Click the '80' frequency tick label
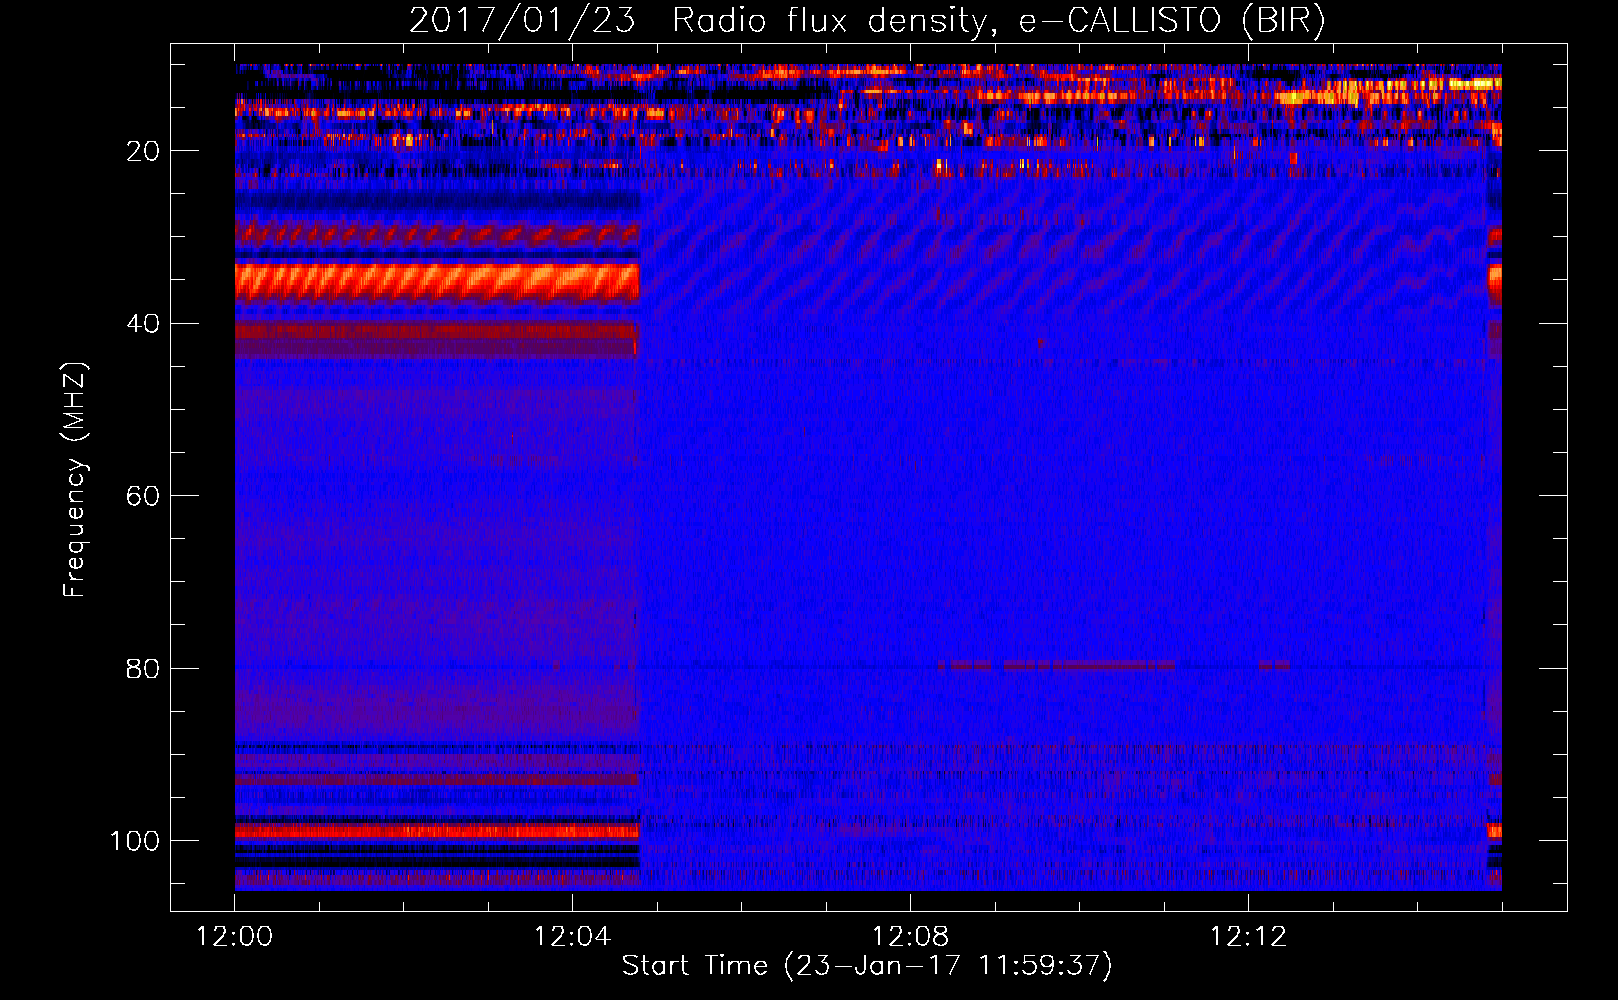The width and height of the screenshot is (1618, 1000). pyautogui.click(x=143, y=668)
